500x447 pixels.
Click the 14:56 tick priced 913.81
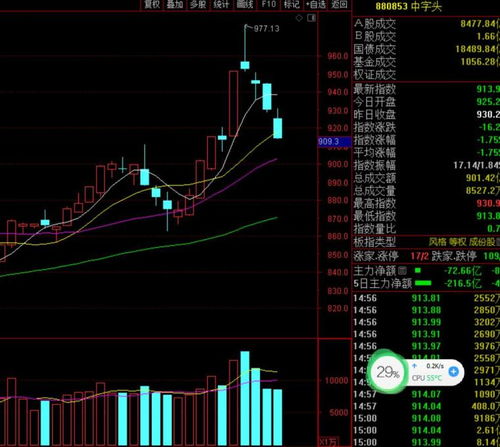click(427, 298)
